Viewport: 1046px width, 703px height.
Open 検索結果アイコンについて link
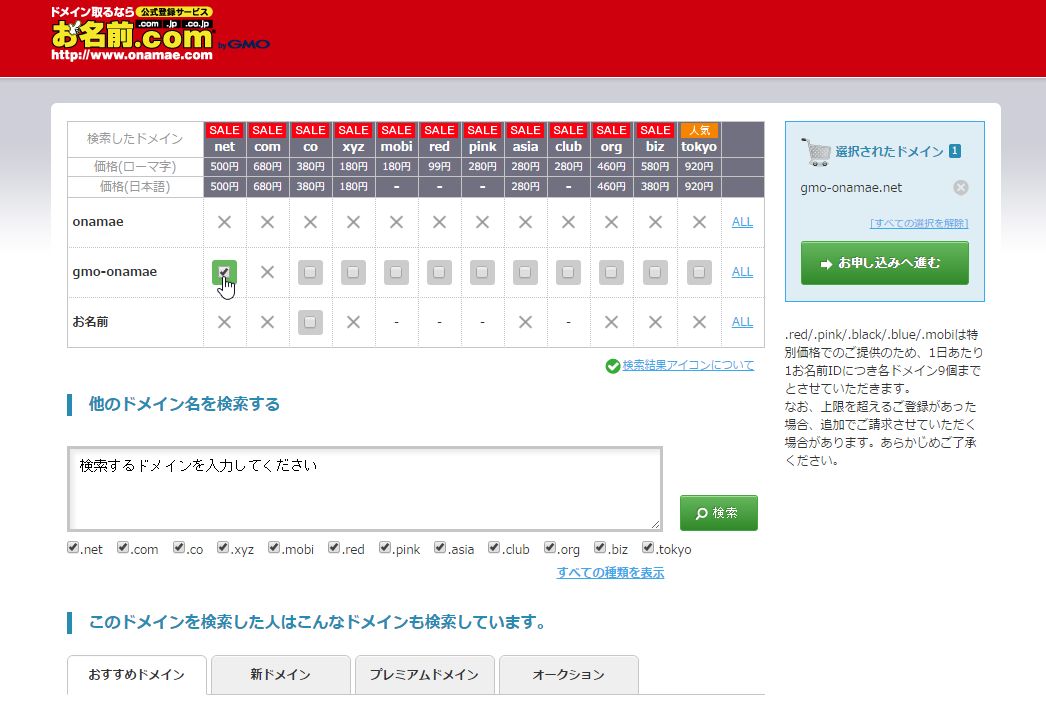click(688, 366)
